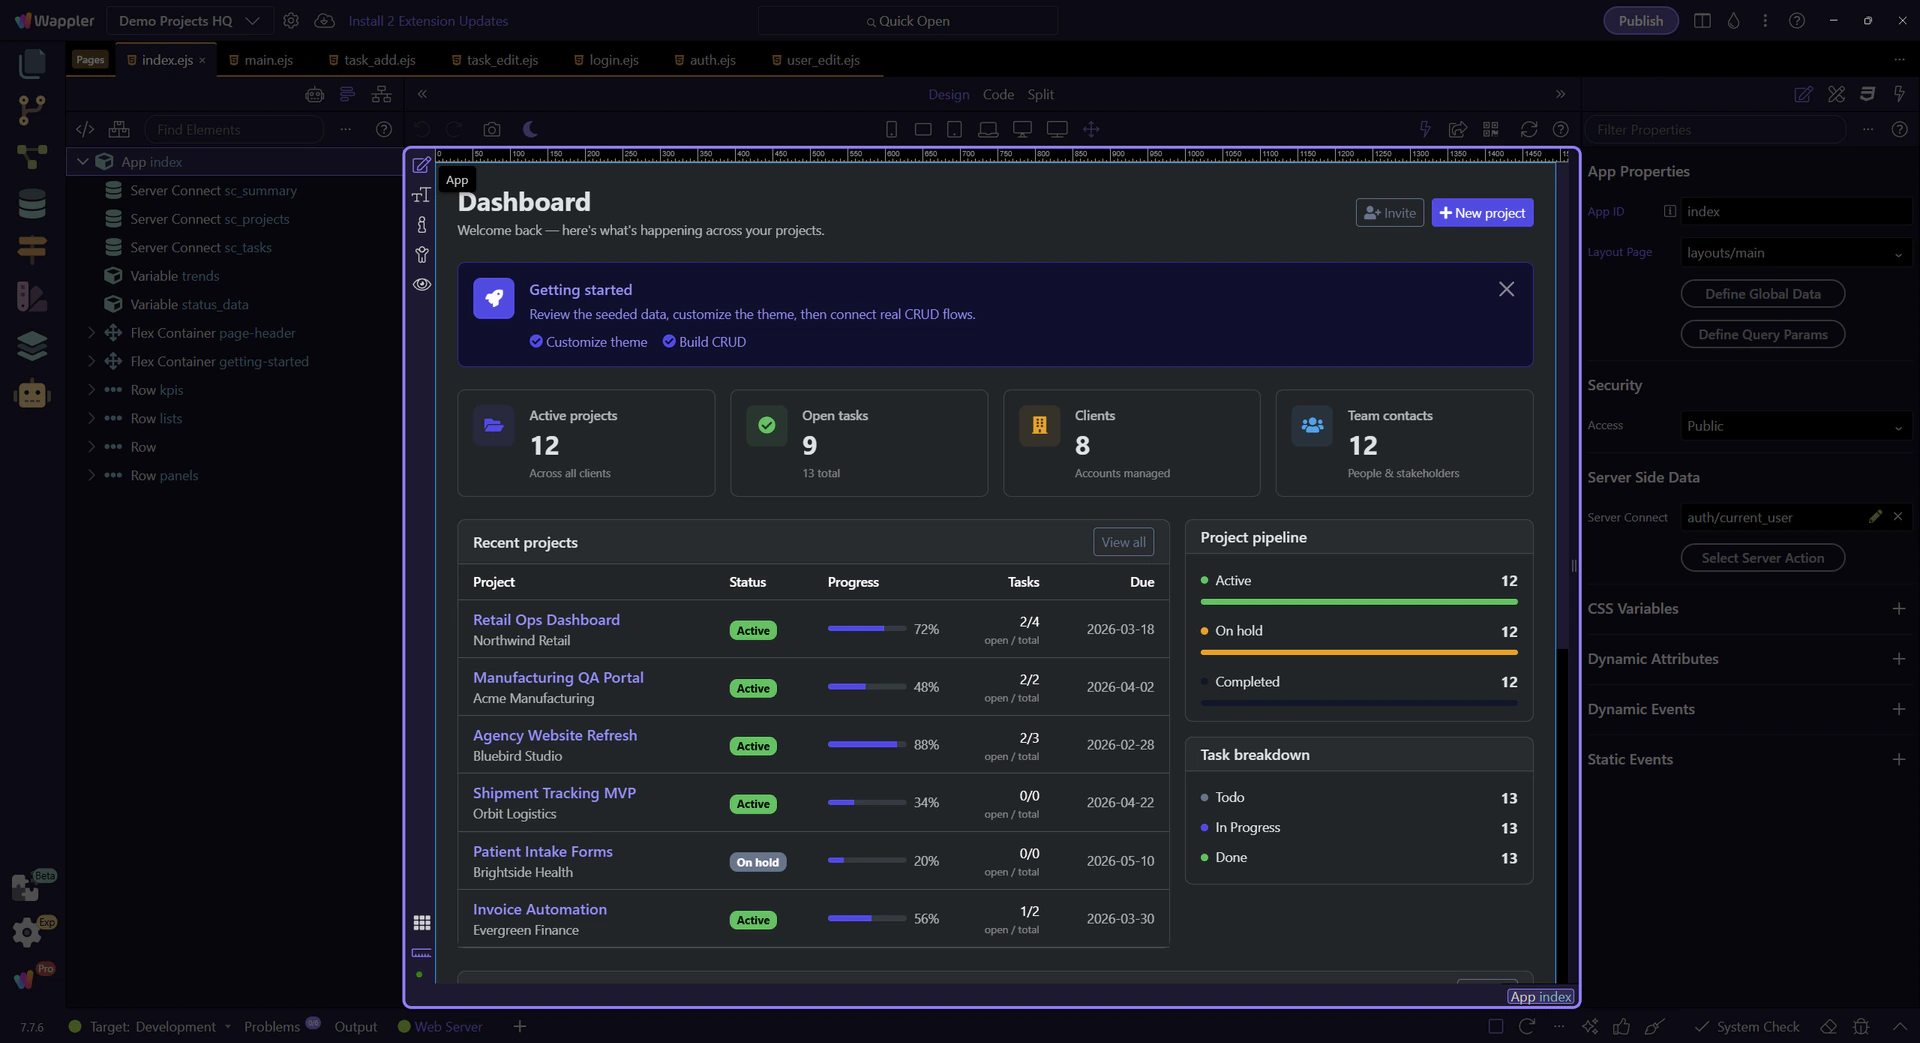Click the Git source control sidebar icon
The image size is (1920, 1043).
(32, 110)
